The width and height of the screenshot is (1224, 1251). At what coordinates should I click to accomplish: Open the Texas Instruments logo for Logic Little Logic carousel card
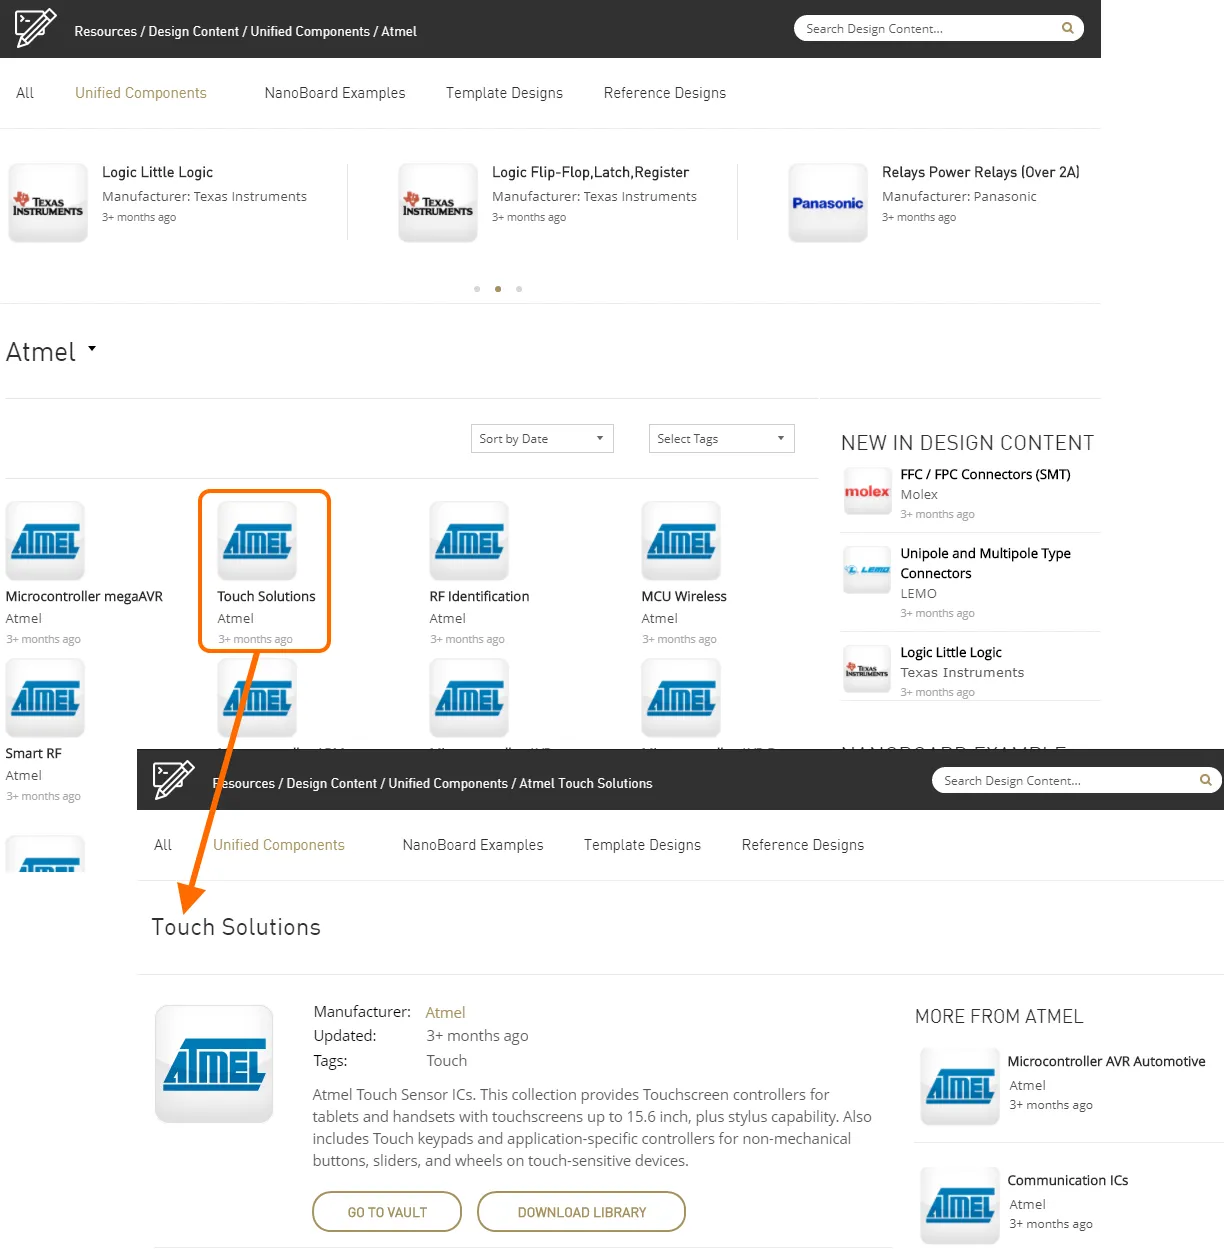48,203
